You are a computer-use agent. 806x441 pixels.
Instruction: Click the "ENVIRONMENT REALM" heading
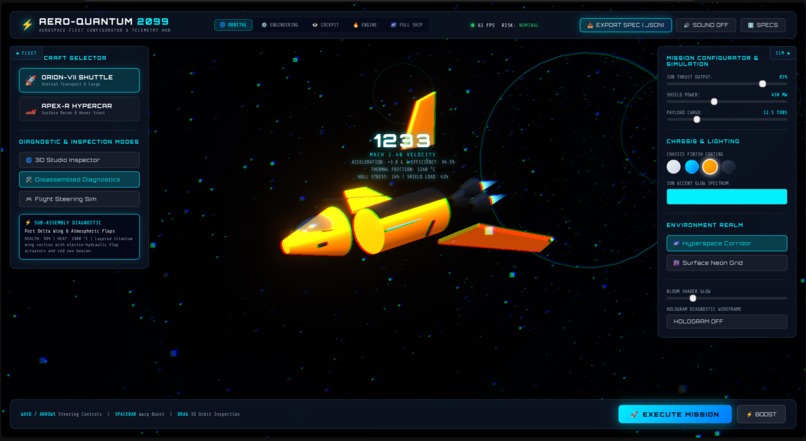click(x=705, y=225)
